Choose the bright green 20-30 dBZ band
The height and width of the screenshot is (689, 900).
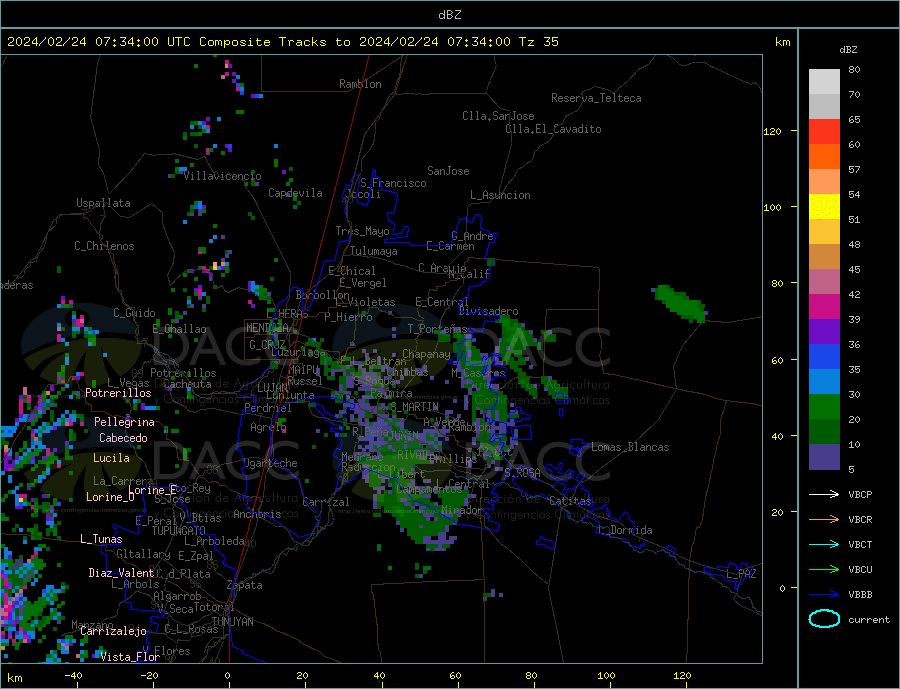tap(824, 407)
